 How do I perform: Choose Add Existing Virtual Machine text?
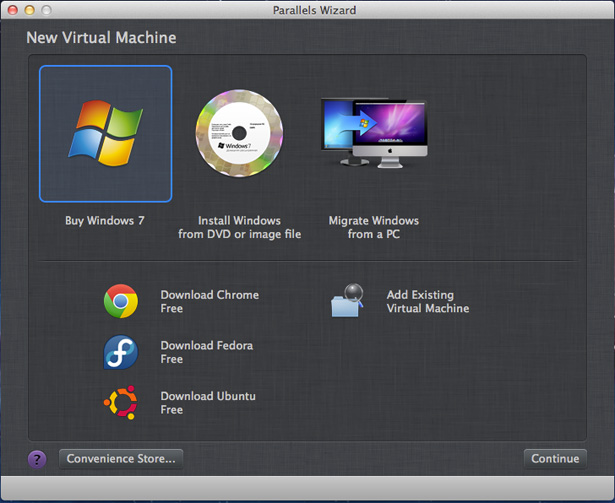428,301
